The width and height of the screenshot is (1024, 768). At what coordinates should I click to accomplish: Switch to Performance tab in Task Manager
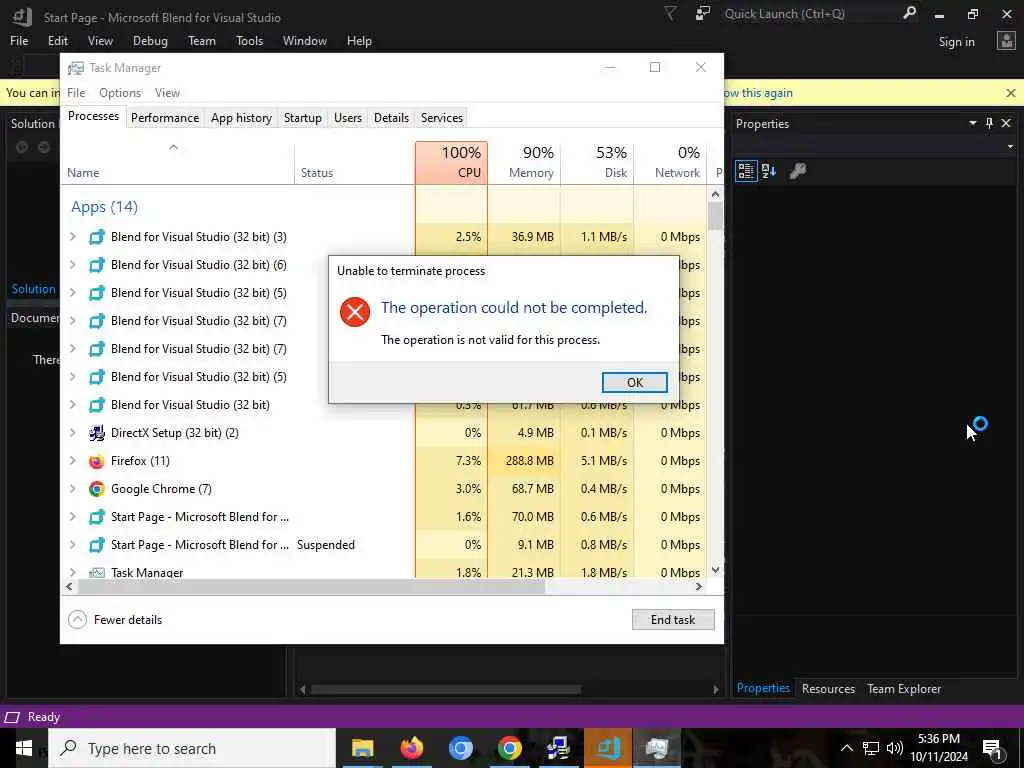point(165,118)
